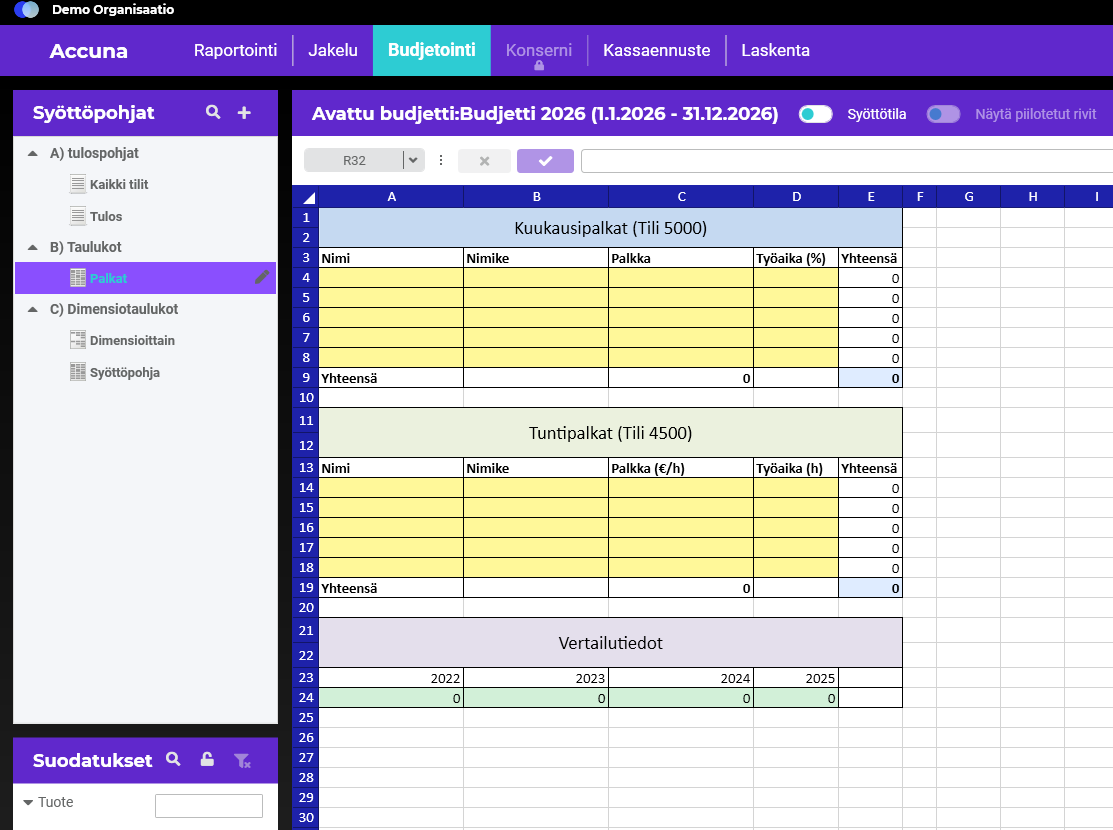Select column G header
The image size is (1113, 830).
point(969,197)
